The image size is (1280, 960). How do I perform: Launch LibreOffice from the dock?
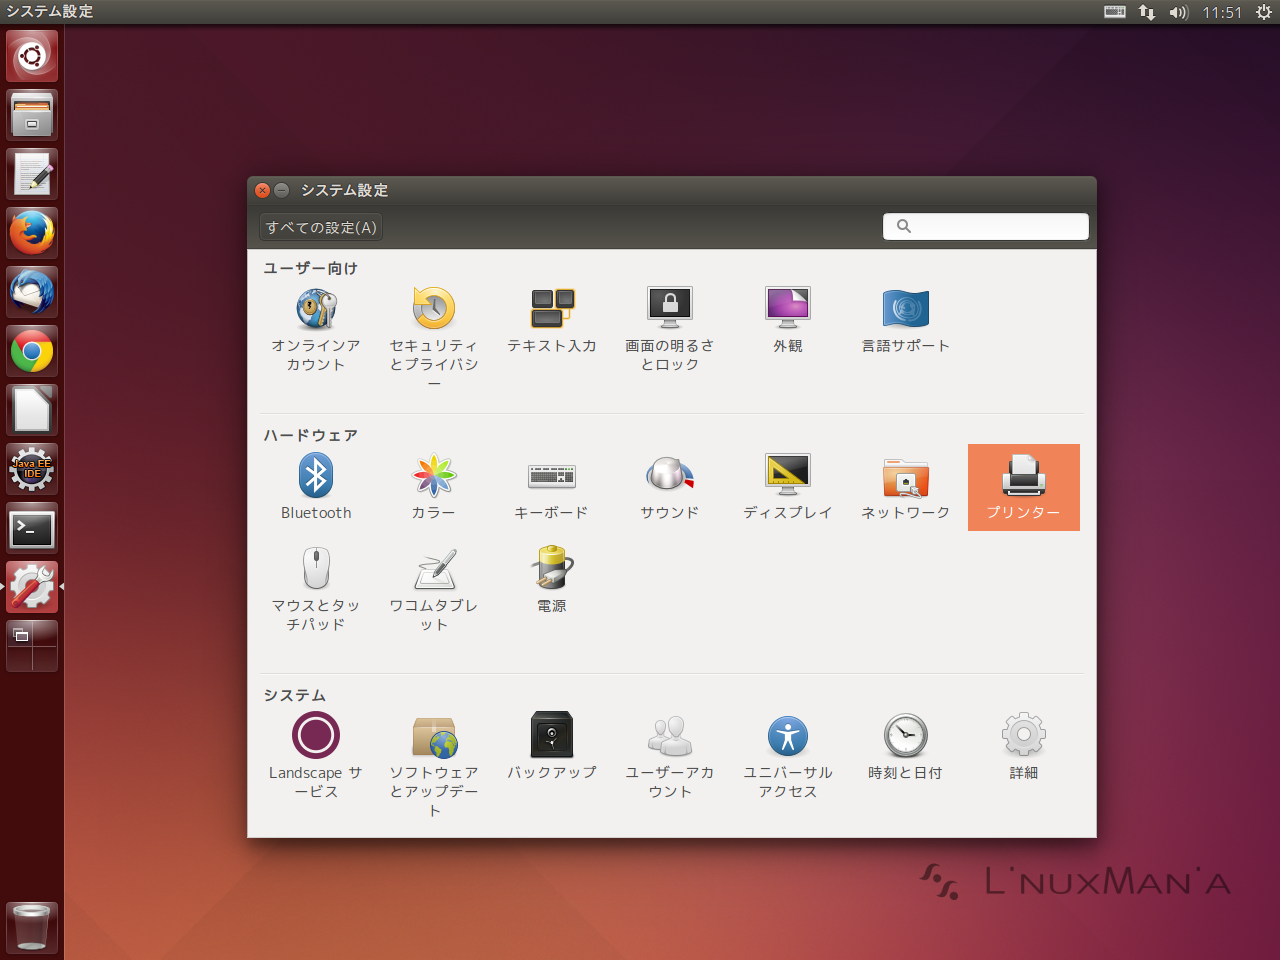click(x=32, y=410)
